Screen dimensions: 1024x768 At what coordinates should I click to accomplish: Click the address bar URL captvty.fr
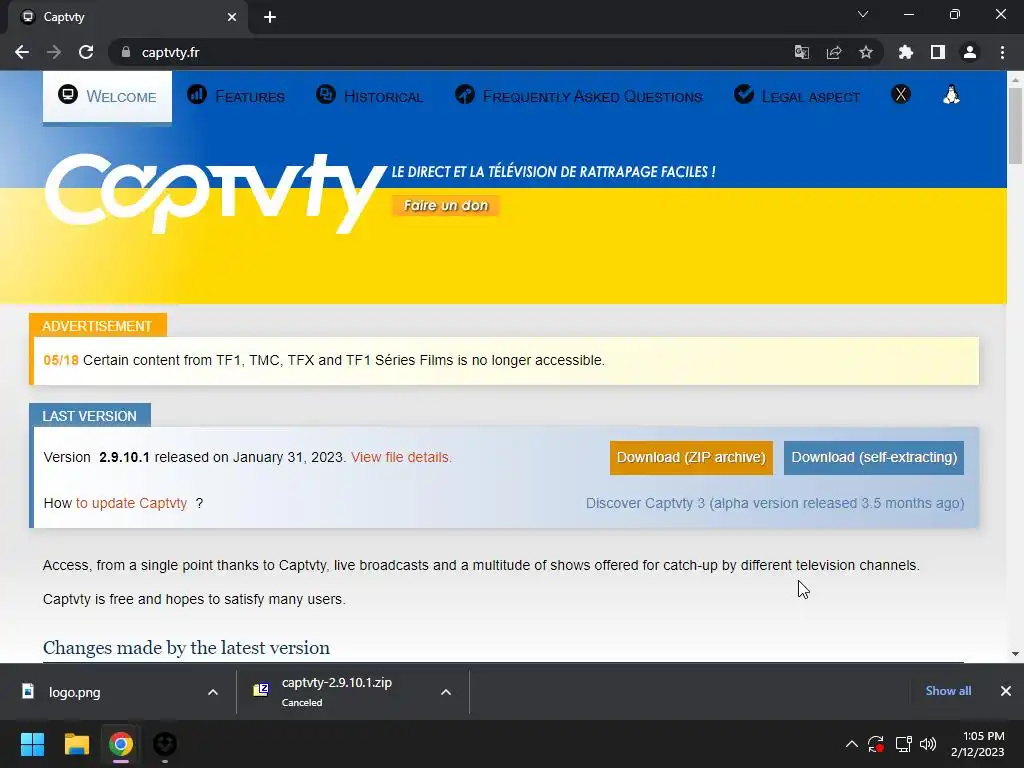[170, 52]
